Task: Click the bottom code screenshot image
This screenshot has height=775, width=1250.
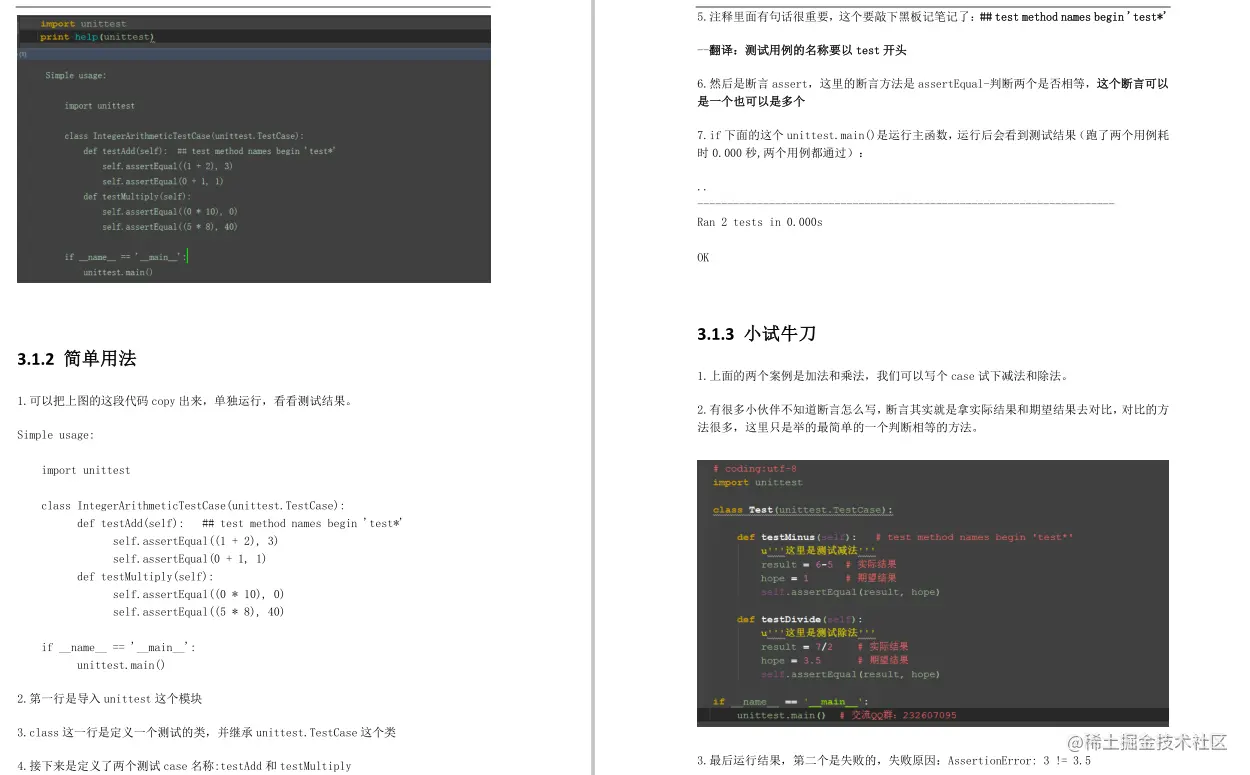Action: pos(933,590)
